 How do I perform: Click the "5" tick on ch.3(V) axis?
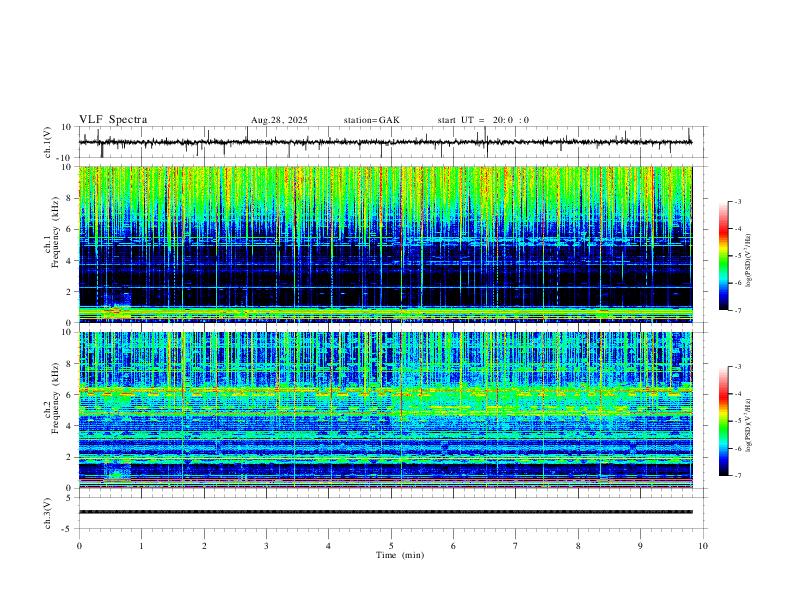click(70, 497)
